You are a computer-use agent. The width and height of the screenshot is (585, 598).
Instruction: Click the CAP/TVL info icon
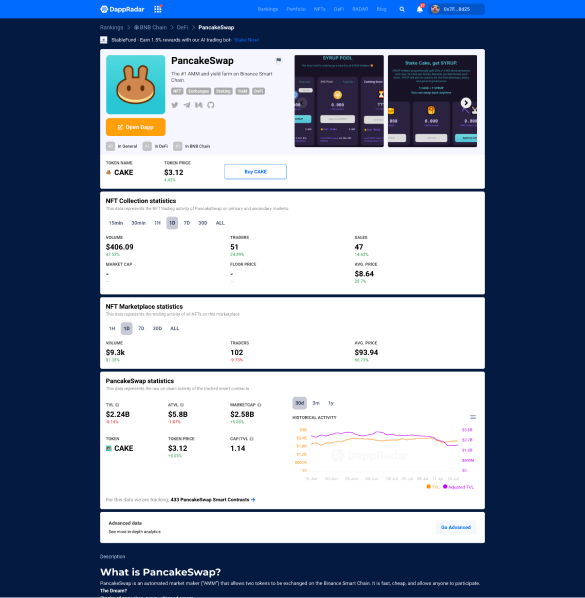251,439
